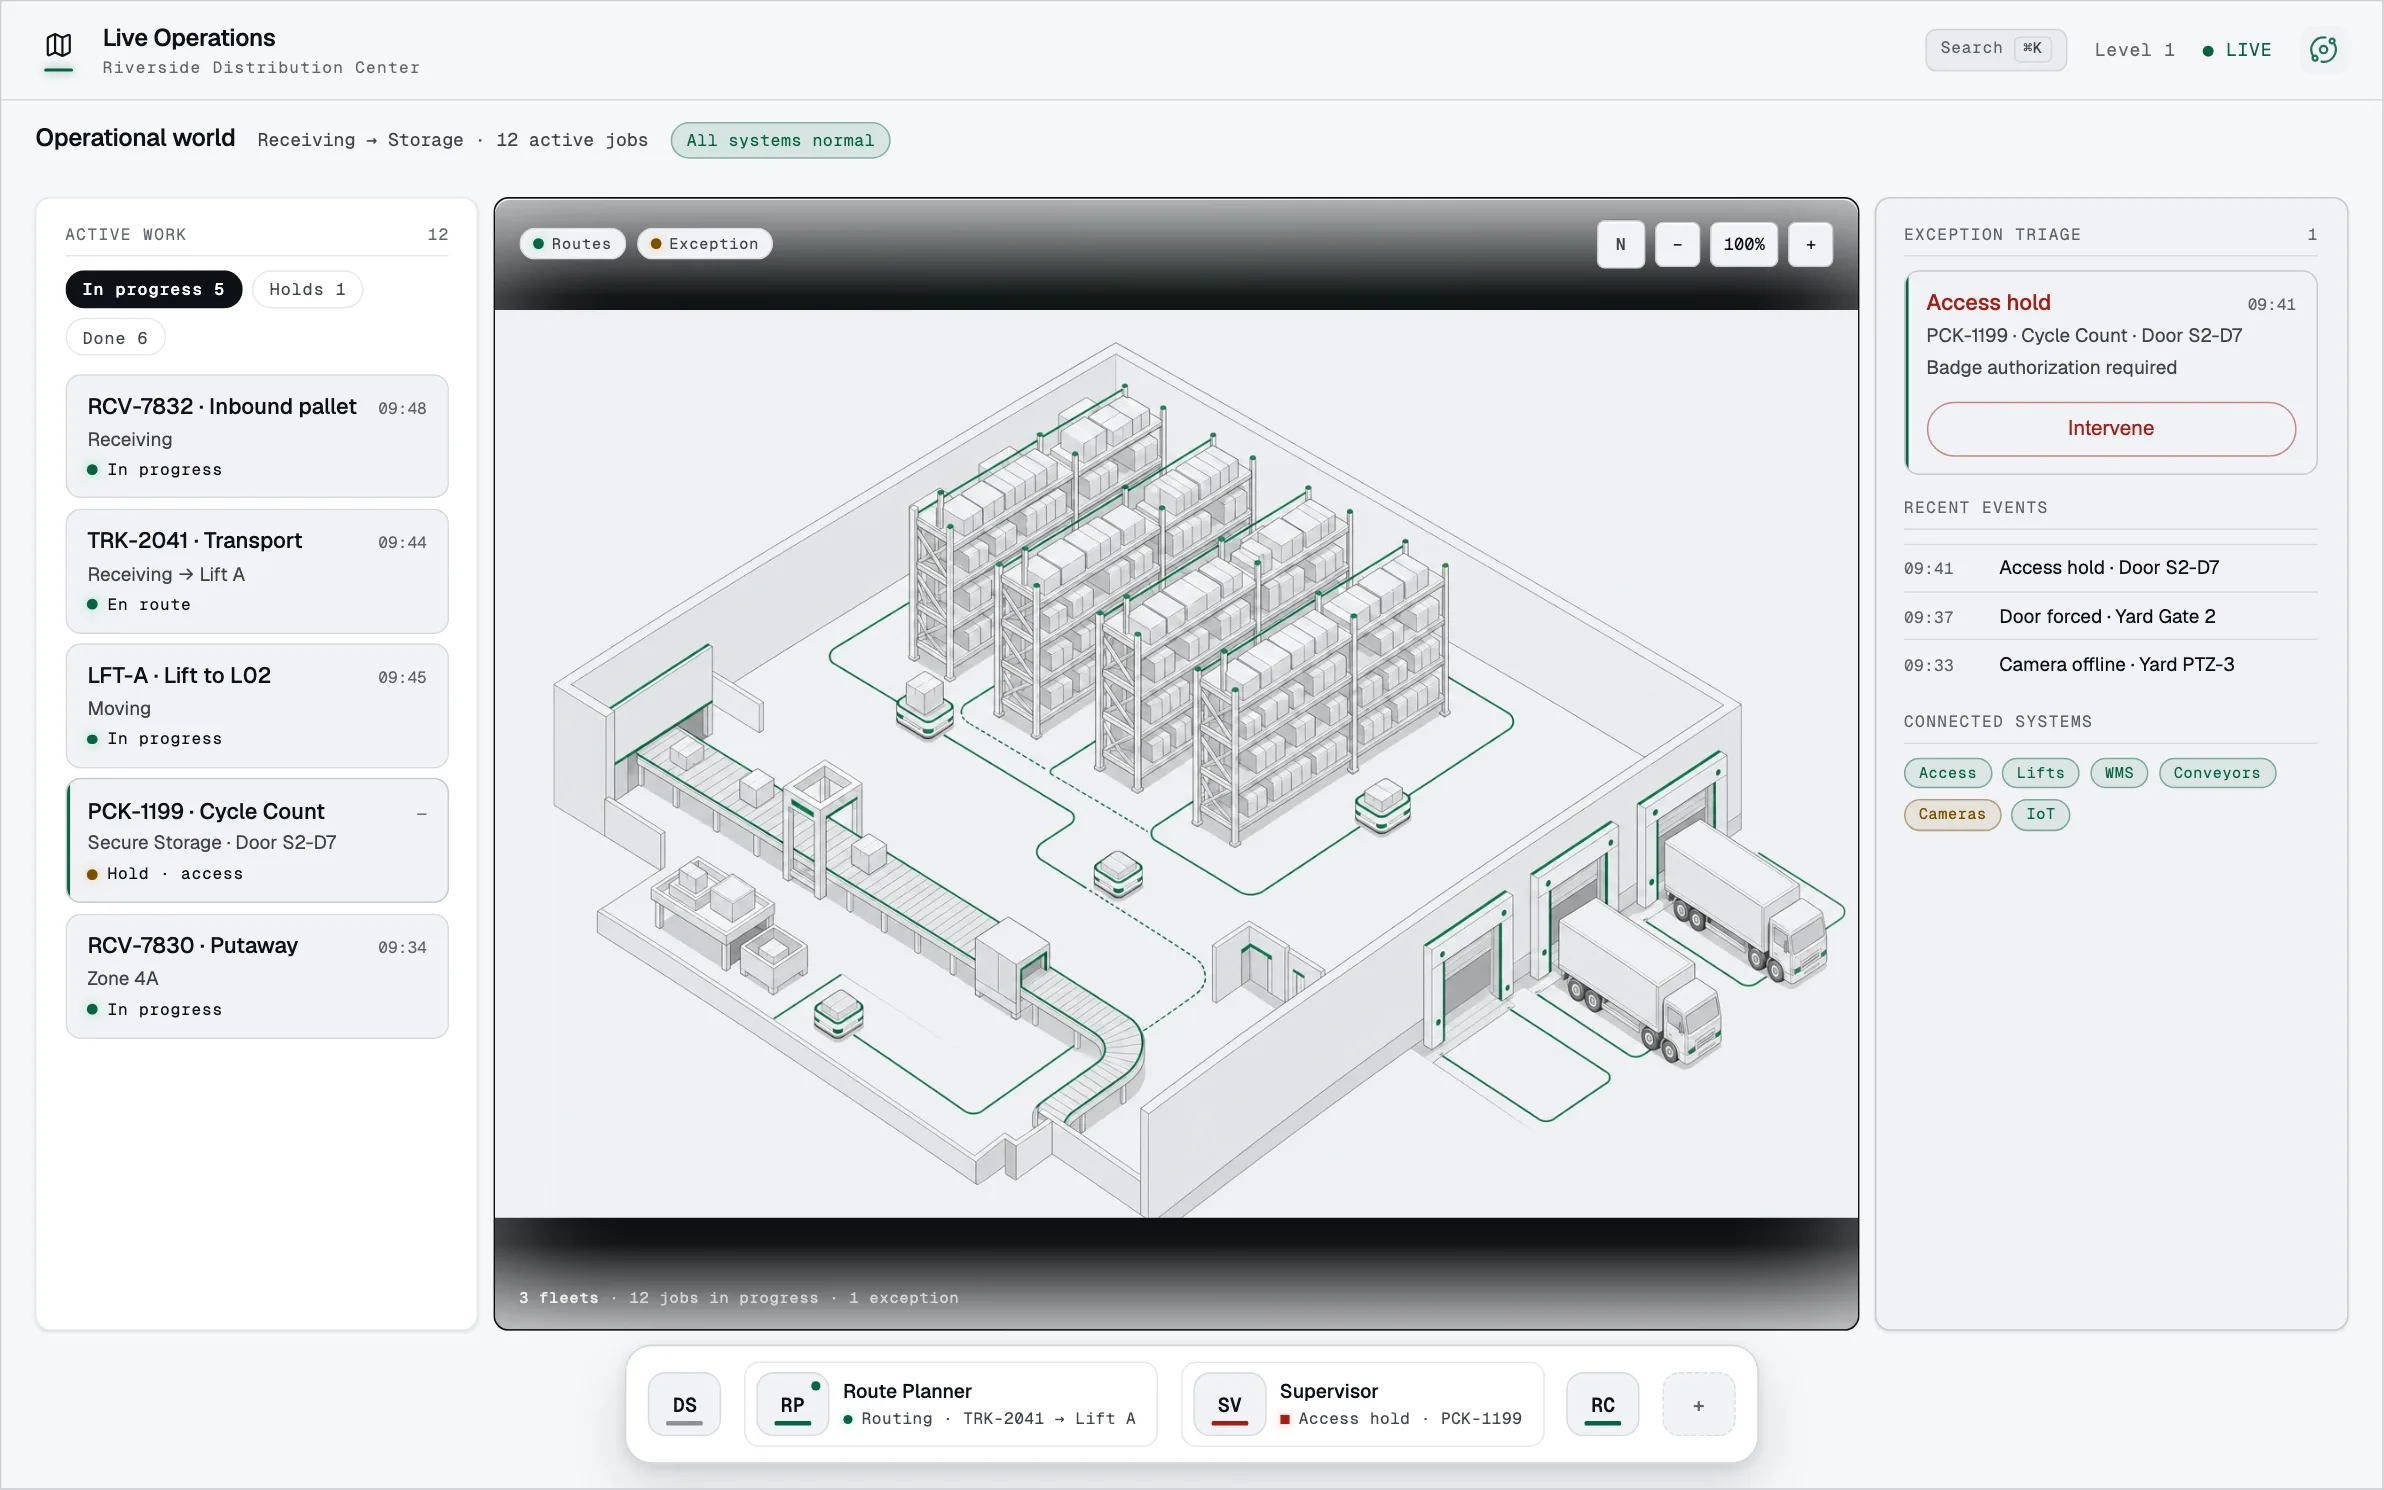Open the Door forced Yard Gate 2 event
The image size is (2384, 1490).
pyautogui.click(x=2110, y=616)
